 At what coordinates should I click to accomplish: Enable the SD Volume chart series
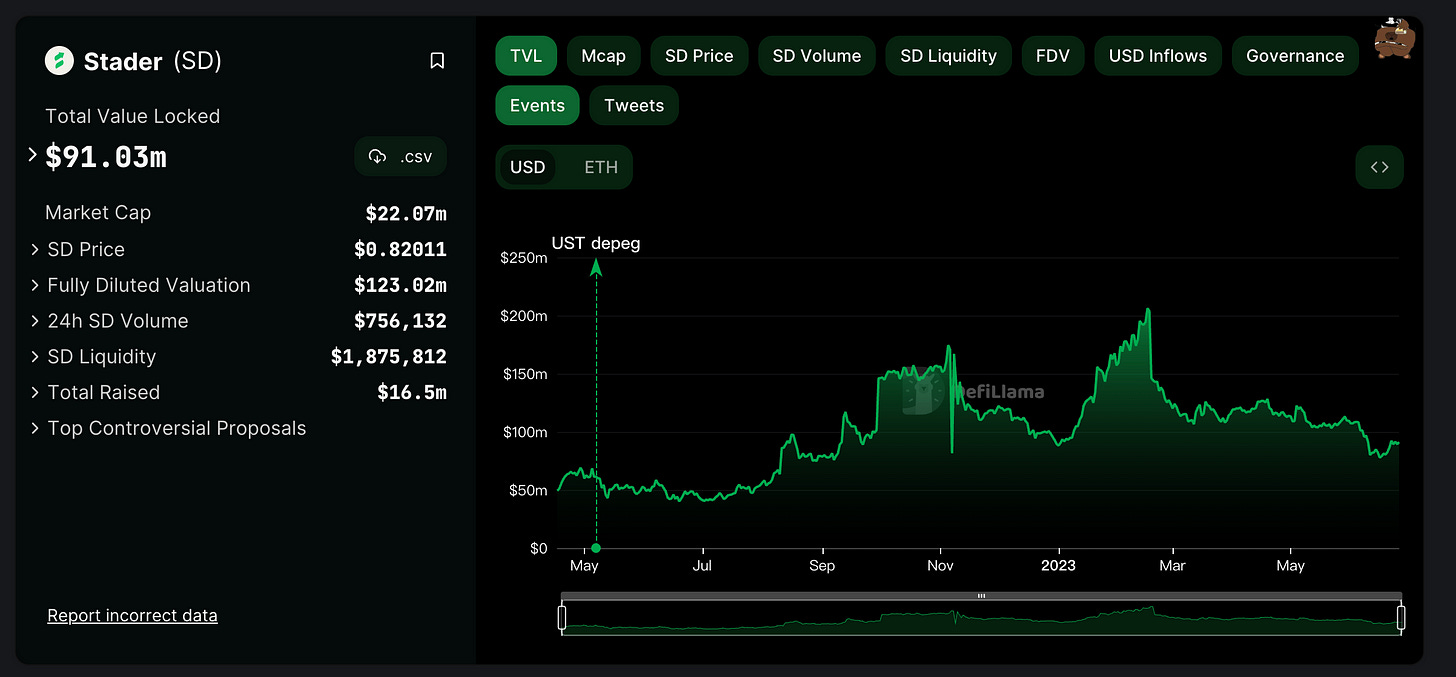tap(817, 56)
